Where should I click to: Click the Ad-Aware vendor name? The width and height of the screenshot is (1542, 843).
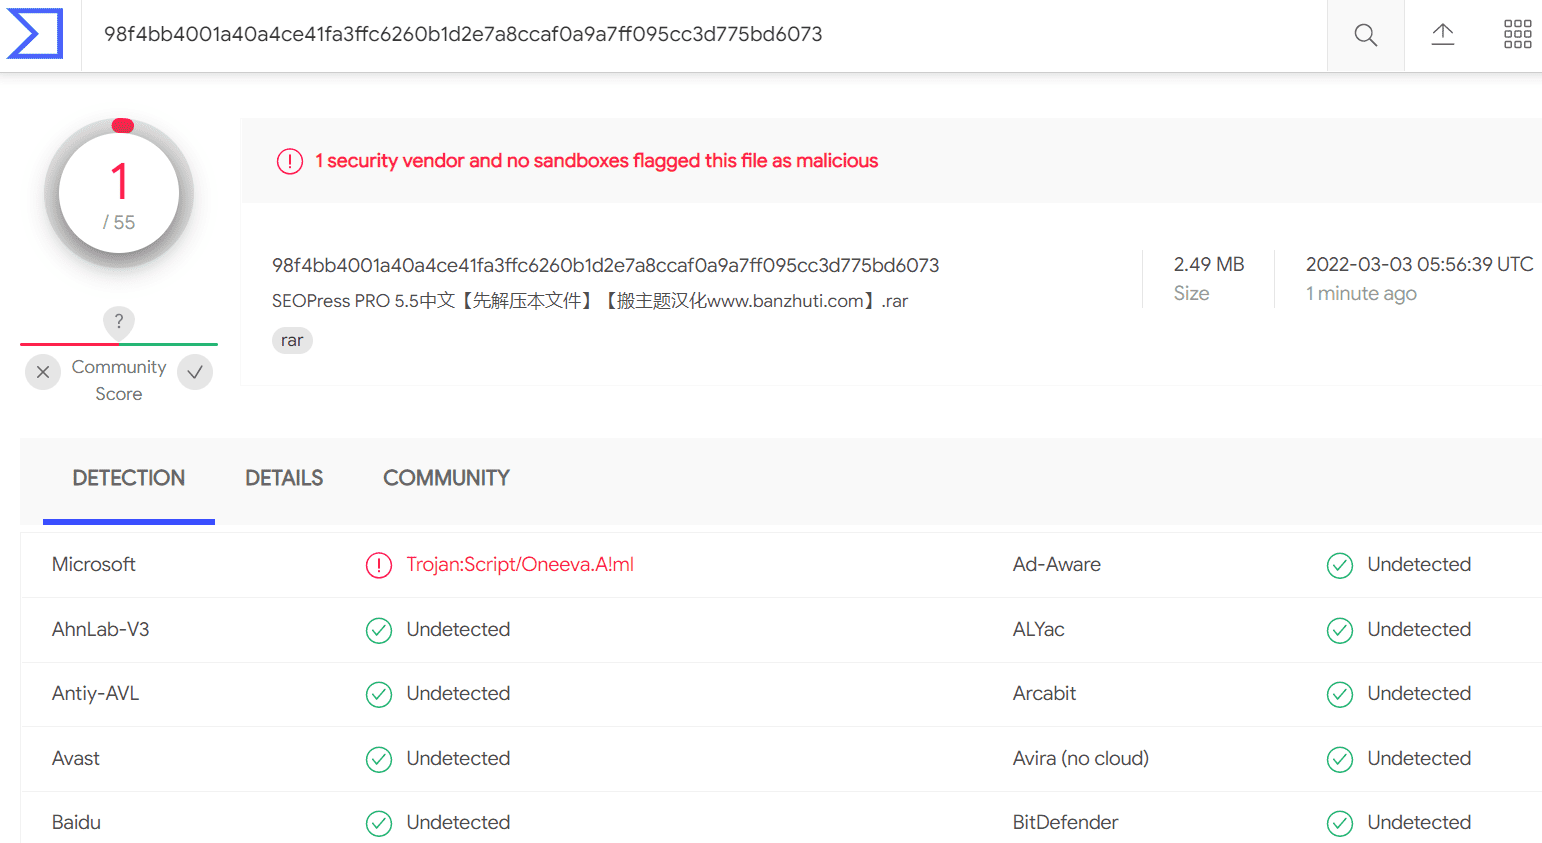(1057, 565)
